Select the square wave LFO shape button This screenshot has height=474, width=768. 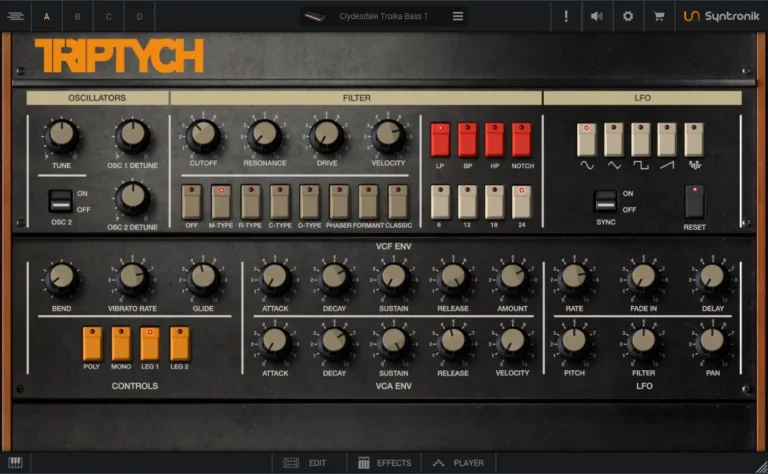tap(640, 140)
